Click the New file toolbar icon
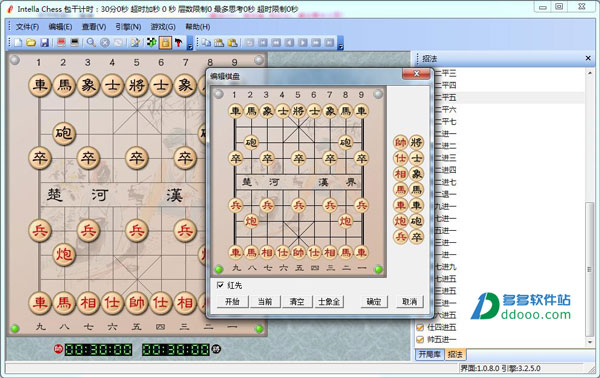This screenshot has width=600, height=378. 18,42
